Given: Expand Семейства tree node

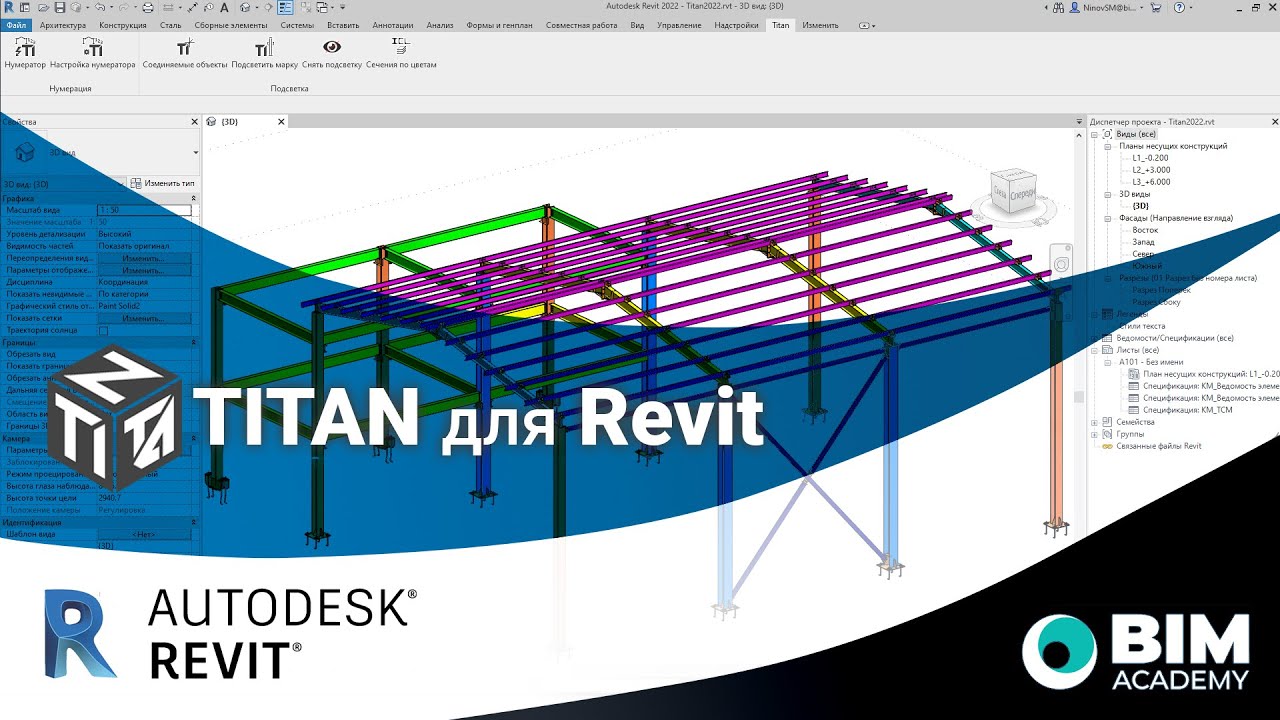Looking at the screenshot, I should [1095, 422].
